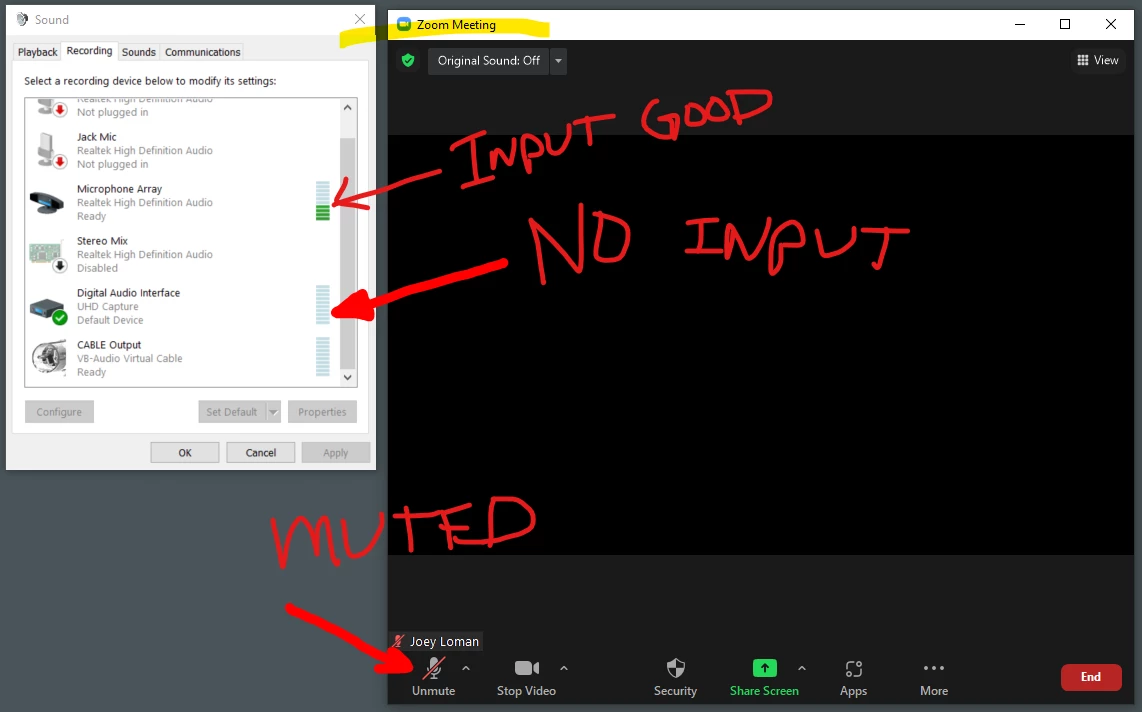Viewport: 1142px width, 712px height.
Task: Minimize the Zoom Meeting window
Action: point(1020,25)
